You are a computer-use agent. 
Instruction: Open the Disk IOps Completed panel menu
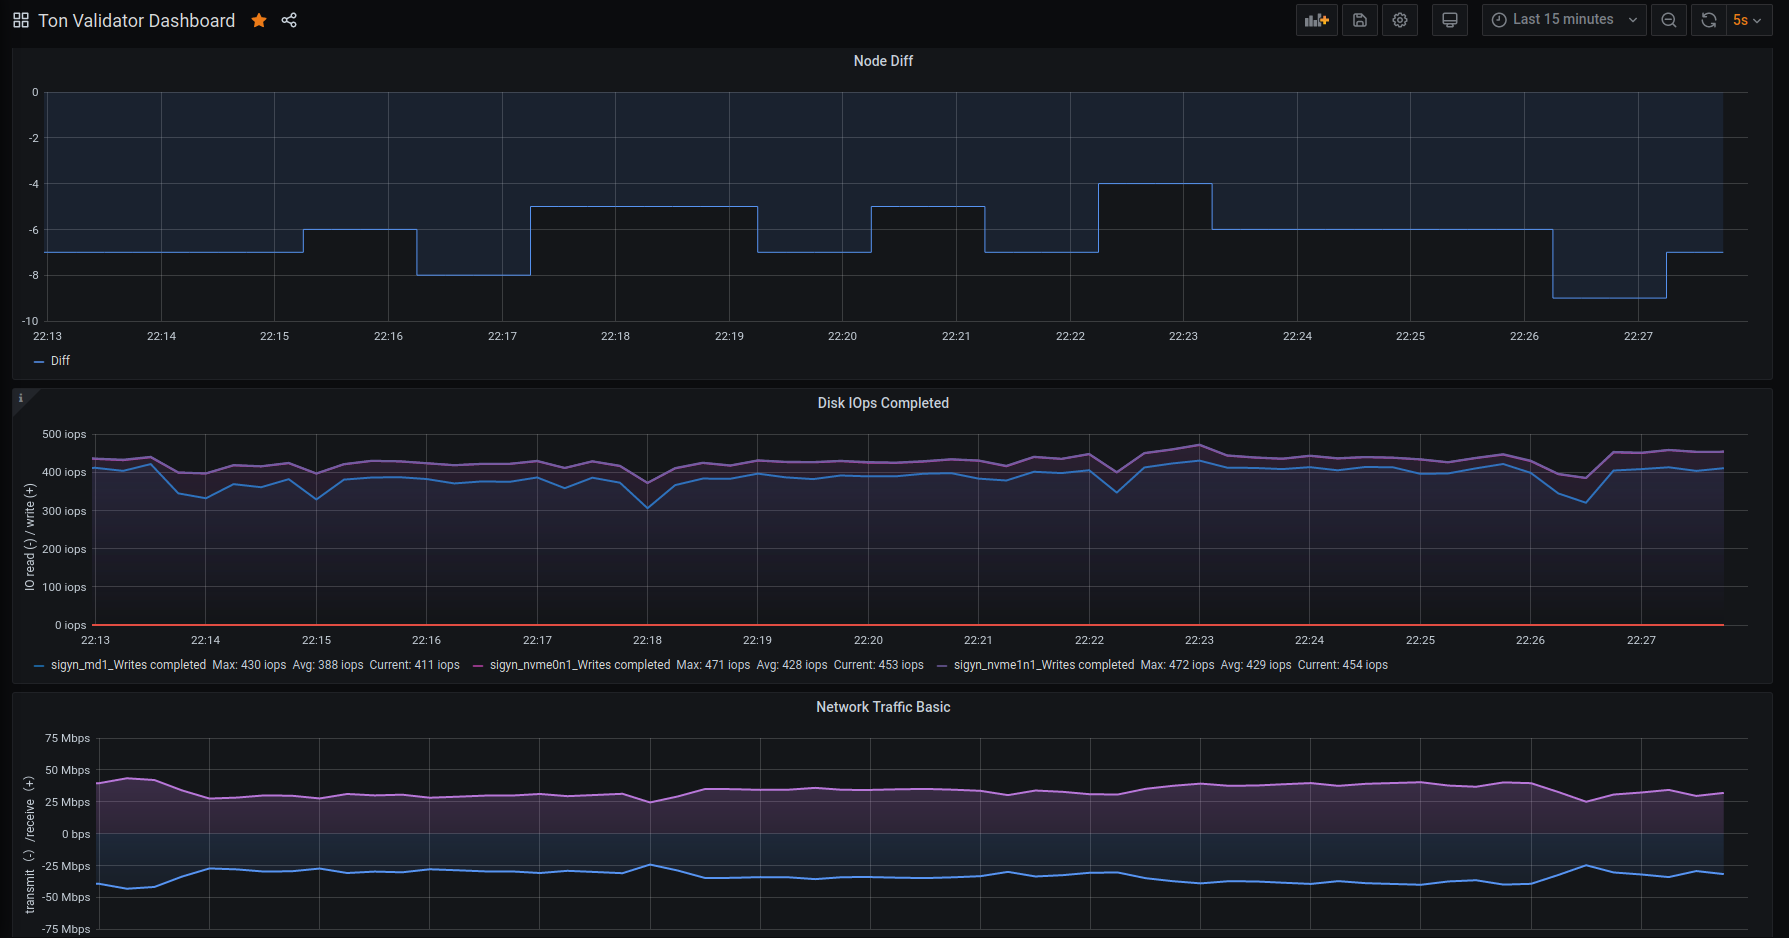click(x=883, y=403)
